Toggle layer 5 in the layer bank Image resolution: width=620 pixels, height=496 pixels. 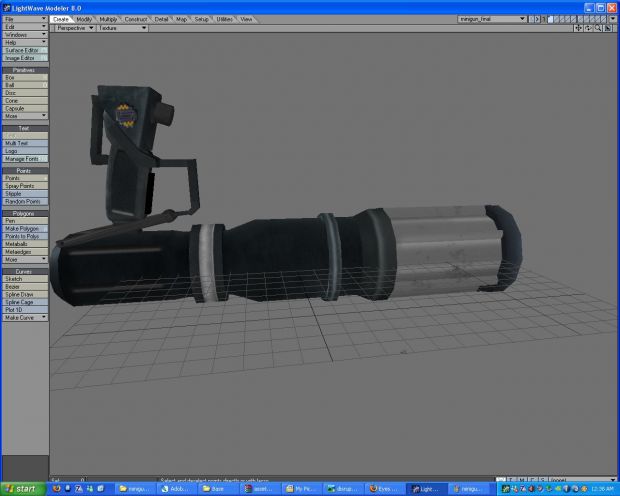click(575, 19)
